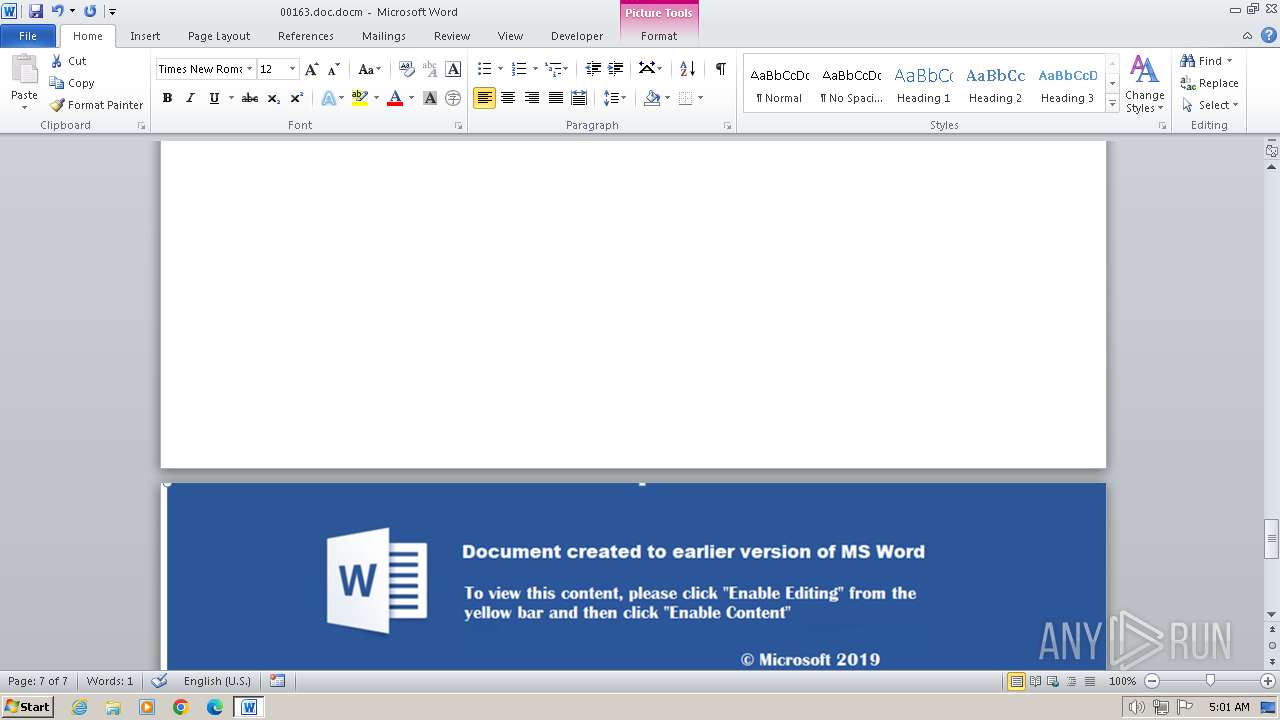
Task: Apply superscript formatting
Action: point(297,98)
